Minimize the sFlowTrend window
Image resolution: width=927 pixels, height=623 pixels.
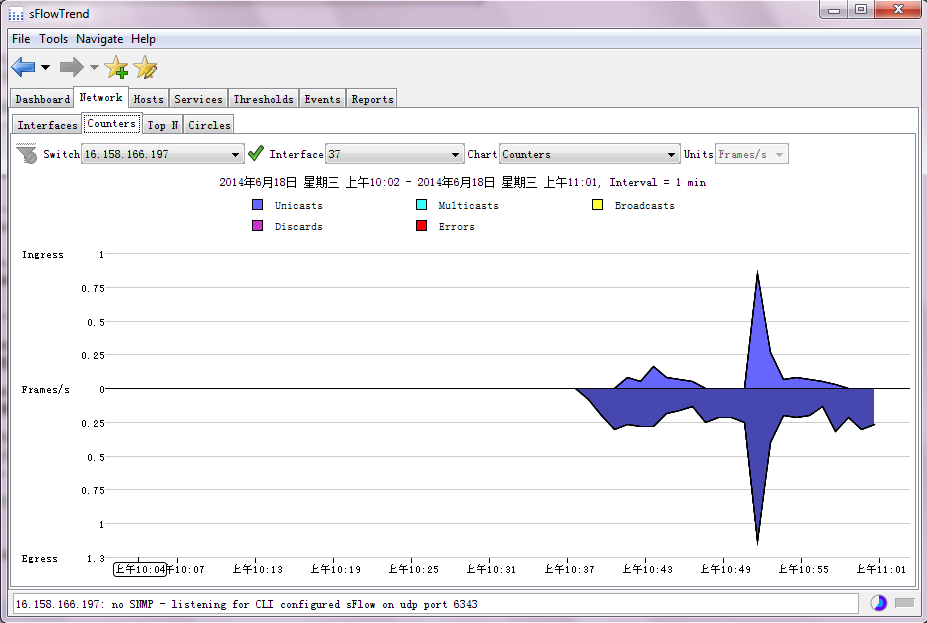pos(834,9)
